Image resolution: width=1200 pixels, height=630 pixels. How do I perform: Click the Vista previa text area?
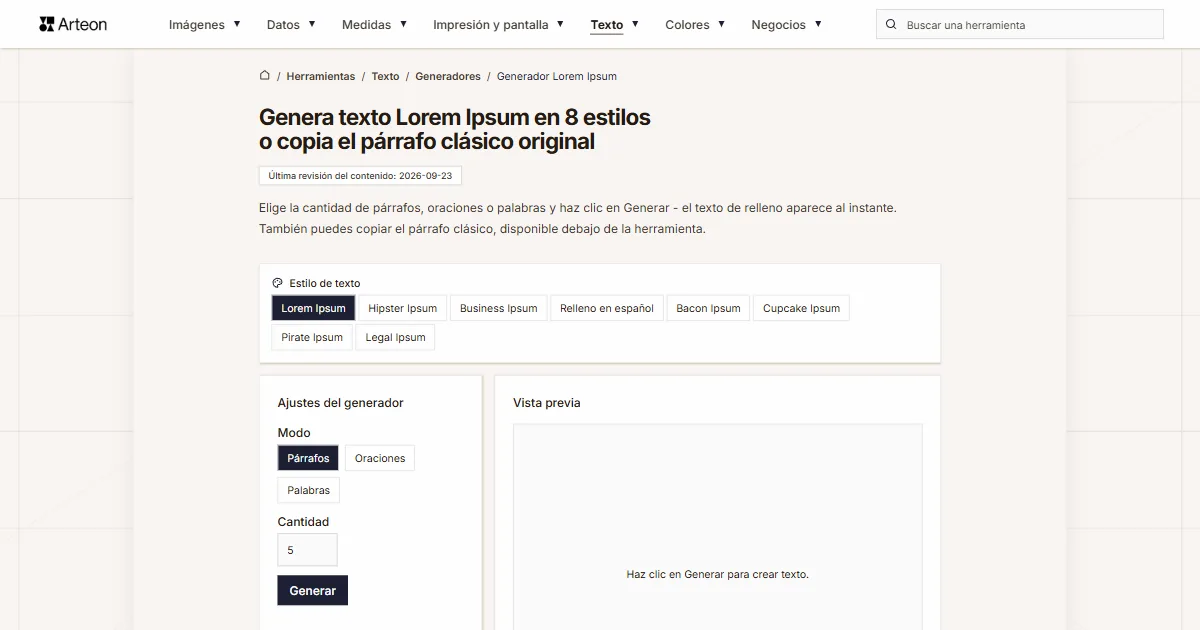[x=718, y=527]
